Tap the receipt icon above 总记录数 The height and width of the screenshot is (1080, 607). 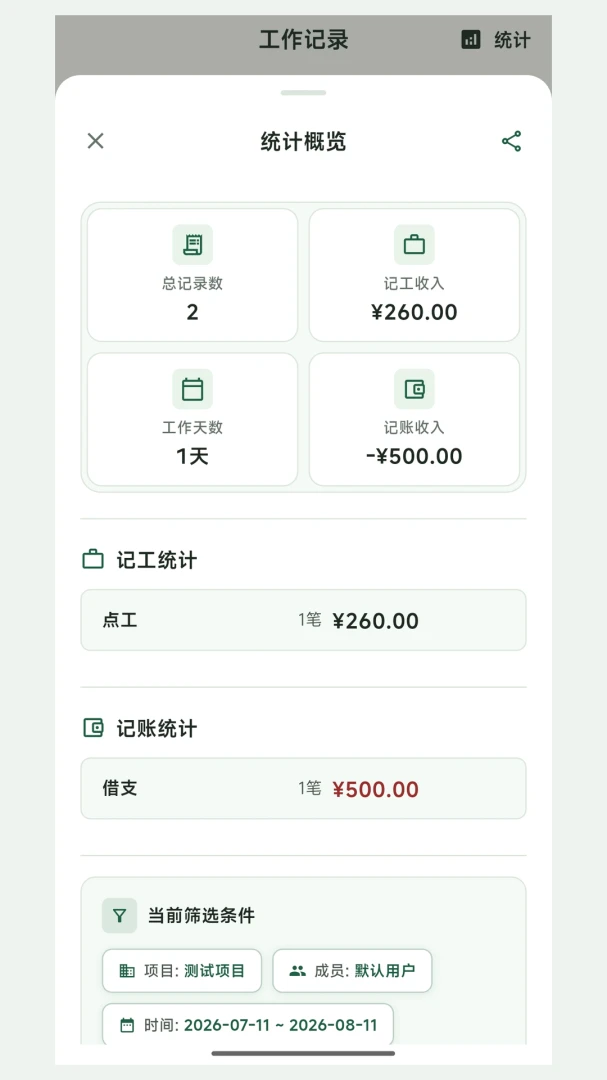pyautogui.click(x=192, y=245)
